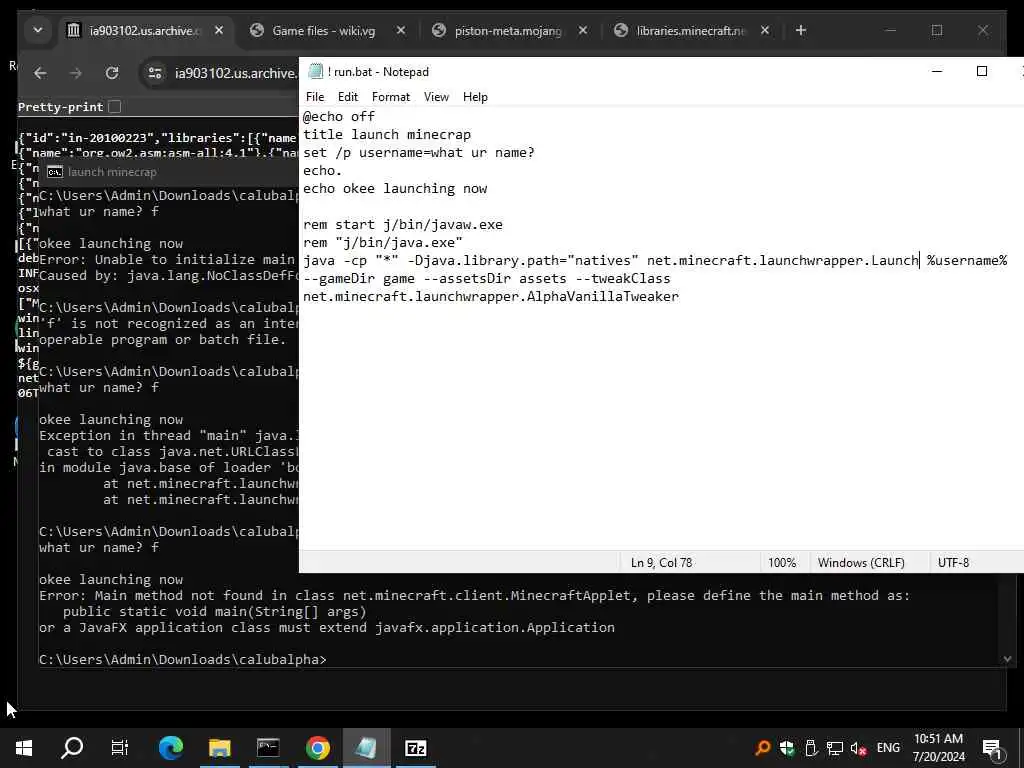This screenshot has height=768, width=1024.
Task: Click the safely remove hardware tray icon
Action: coord(810,748)
